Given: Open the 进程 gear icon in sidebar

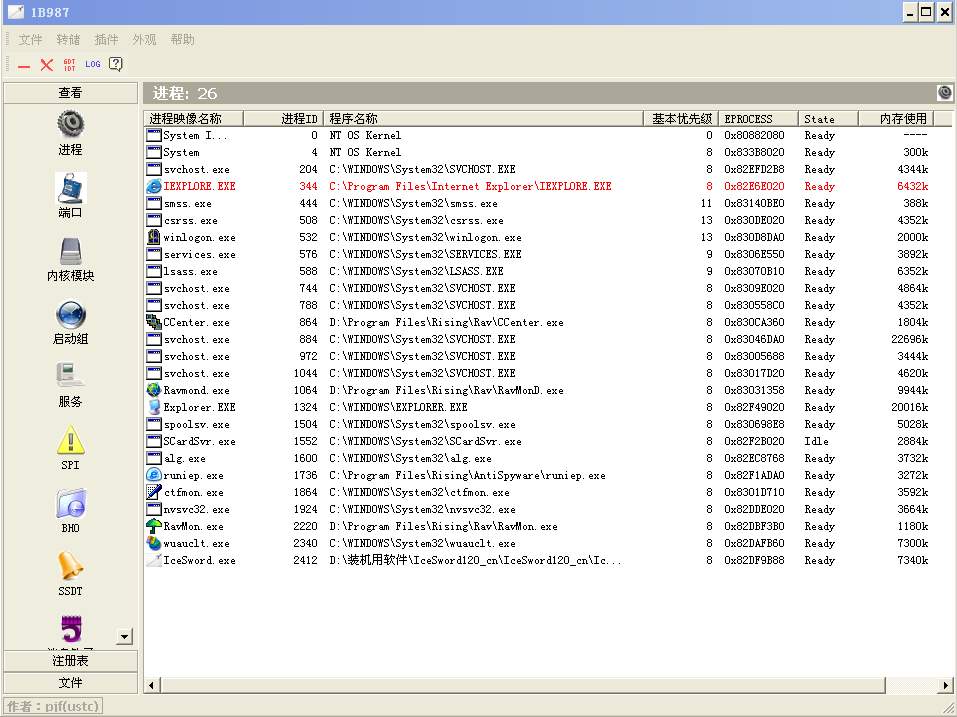Looking at the screenshot, I should coord(70,124).
